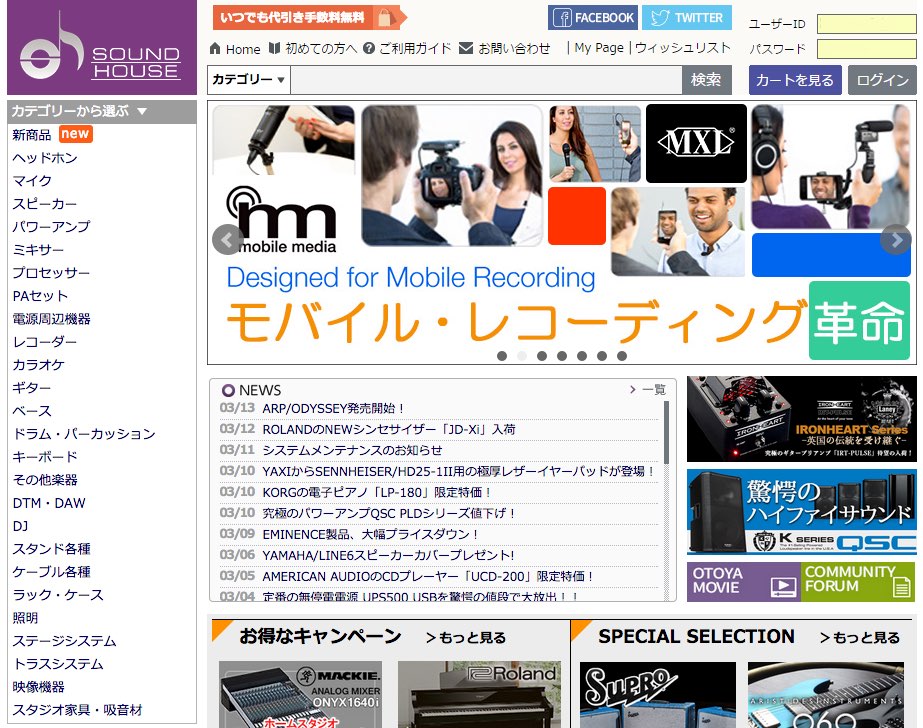Open the DTM・DAW category

click(x=49, y=503)
